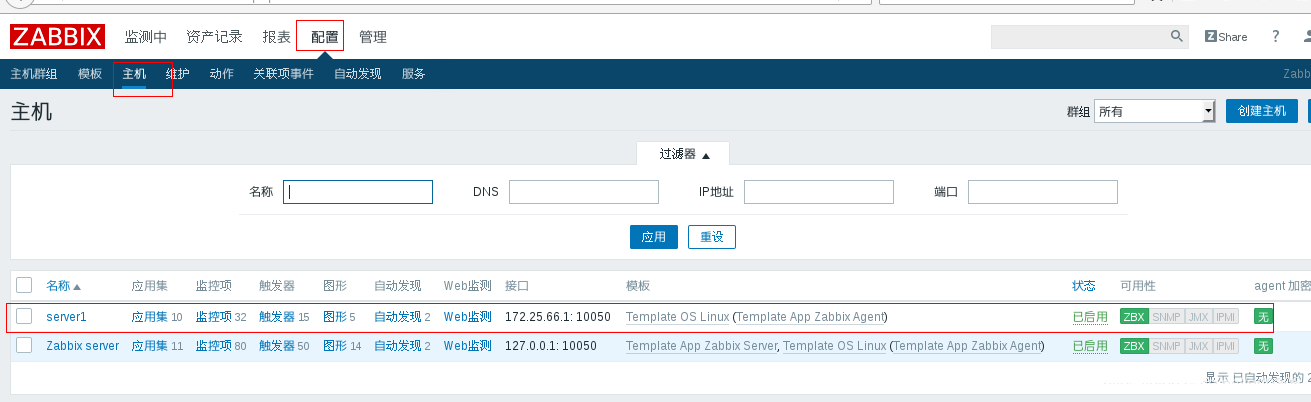Tick the Zabbix server row checkbox
1311x402 pixels.
coord(25,345)
